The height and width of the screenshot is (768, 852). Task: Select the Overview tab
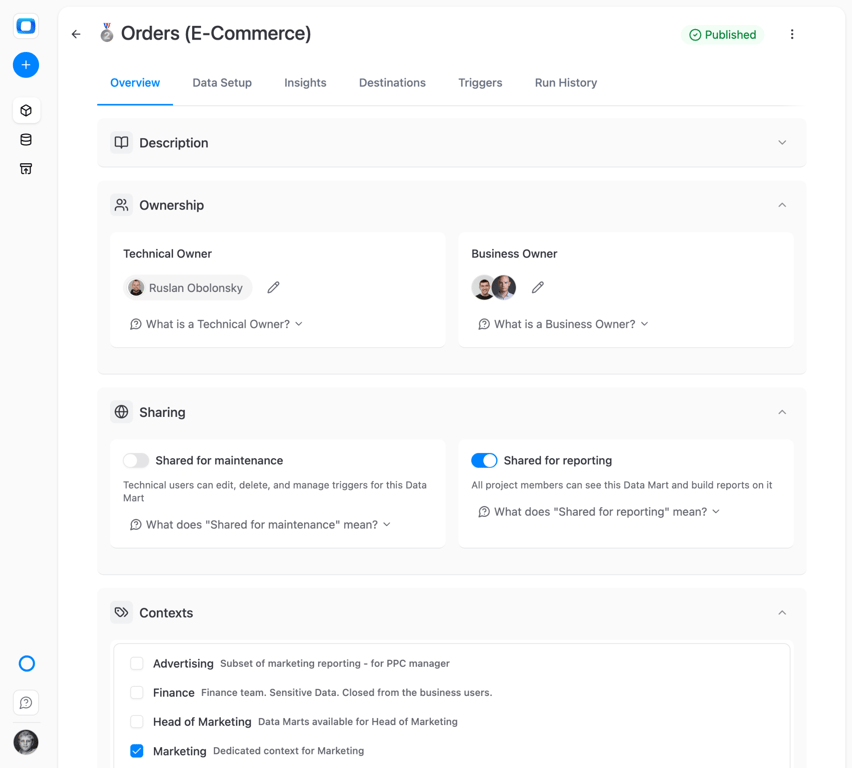pyautogui.click(x=135, y=83)
